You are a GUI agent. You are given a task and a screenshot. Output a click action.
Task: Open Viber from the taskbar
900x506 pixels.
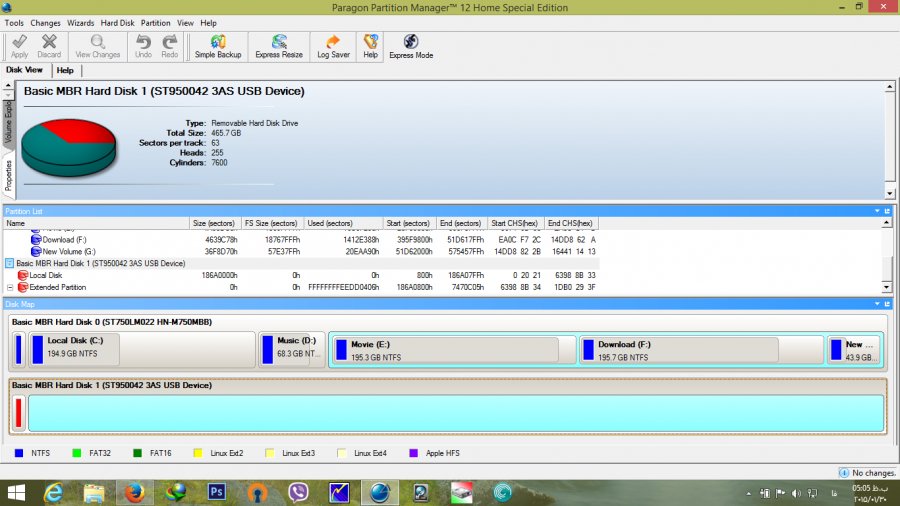click(298, 493)
